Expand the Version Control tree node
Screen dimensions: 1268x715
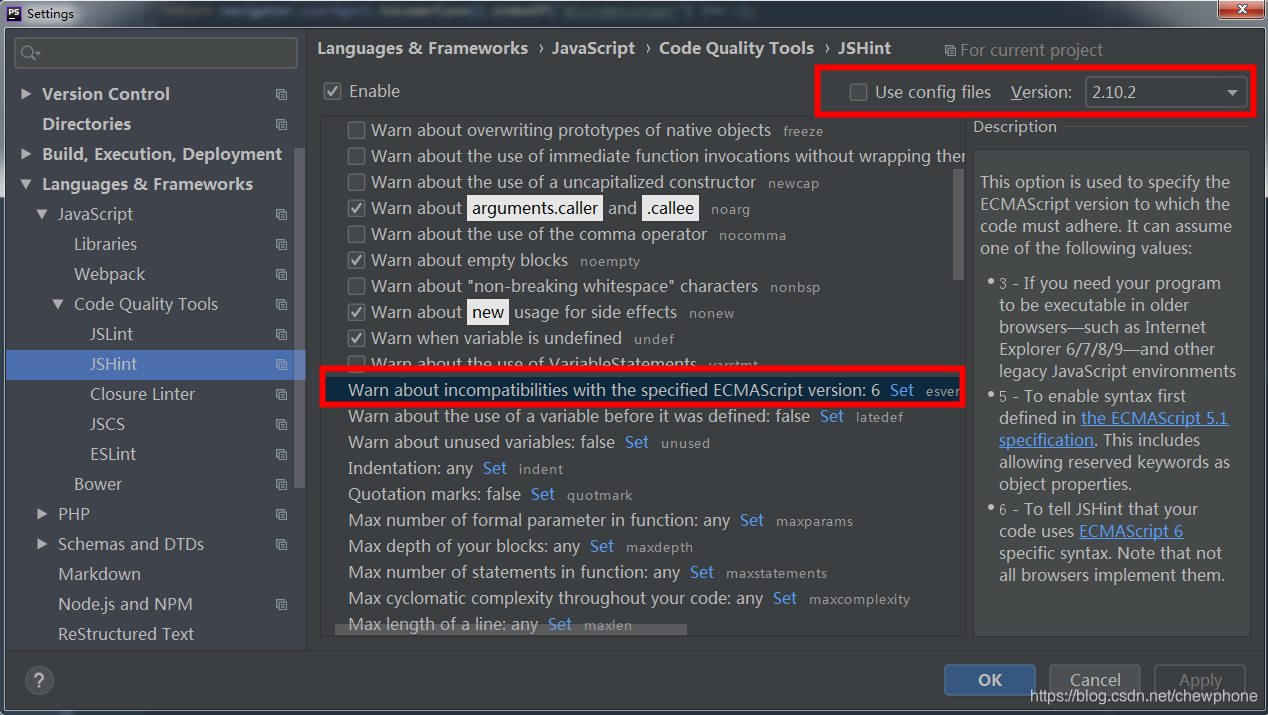click(x=26, y=94)
